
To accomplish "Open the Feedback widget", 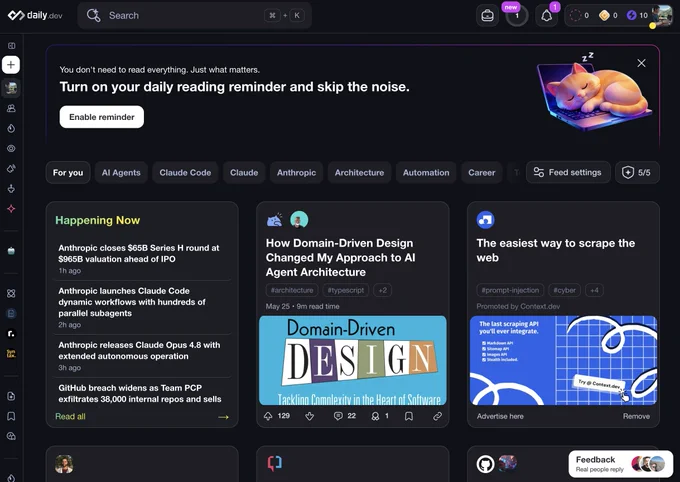I will point(621,464).
